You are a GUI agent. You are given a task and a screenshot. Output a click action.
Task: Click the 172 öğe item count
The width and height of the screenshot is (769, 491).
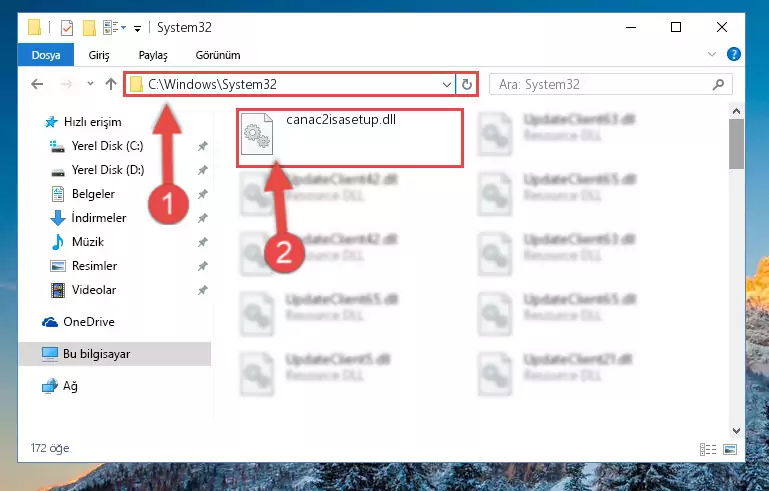[50, 448]
